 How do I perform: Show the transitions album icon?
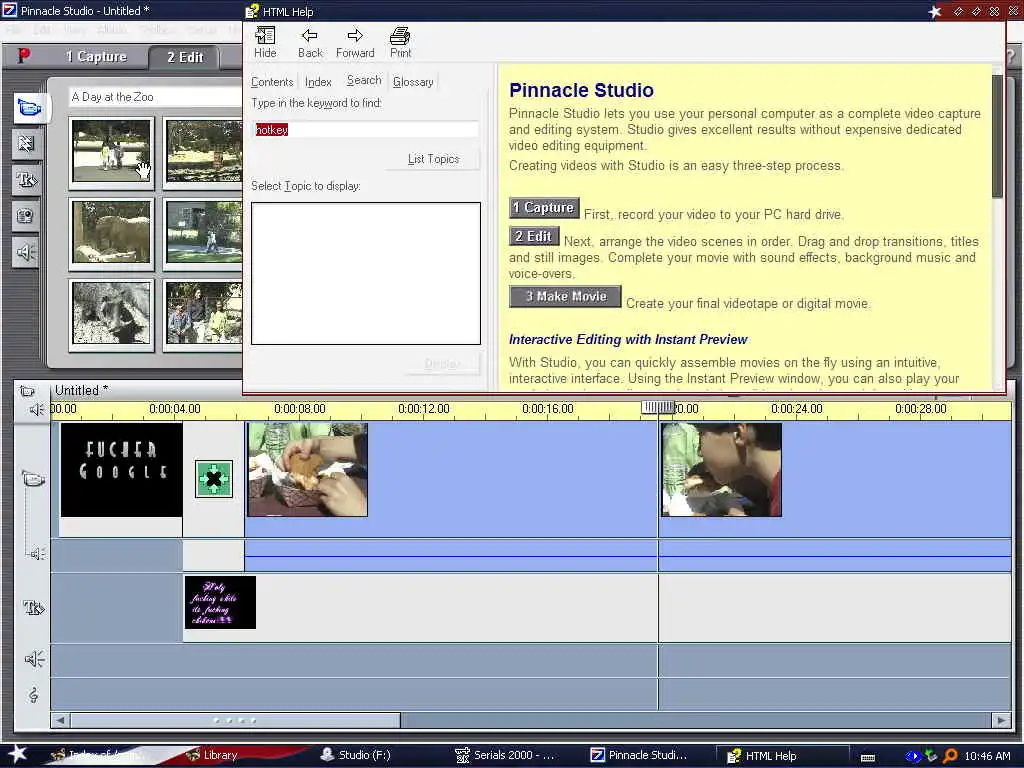(27, 144)
